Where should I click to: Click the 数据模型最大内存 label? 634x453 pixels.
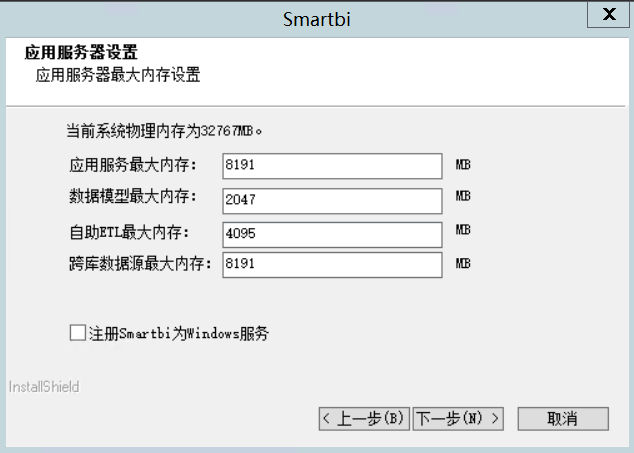coord(133,196)
